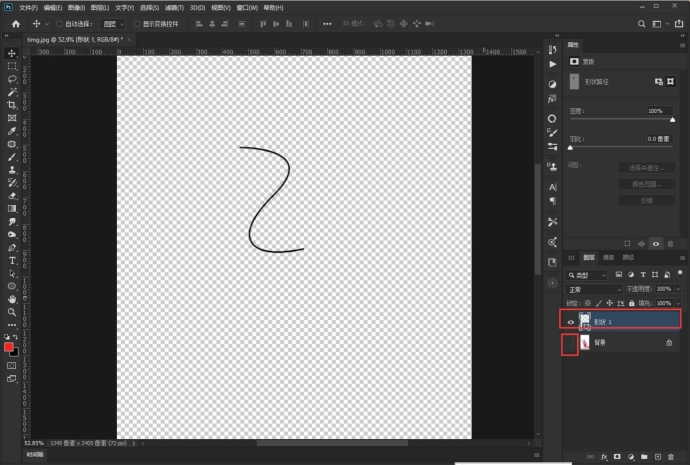690x465 pixels.
Task: Click more options ellipsis in options bar
Action: pyautogui.click(x=327, y=24)
